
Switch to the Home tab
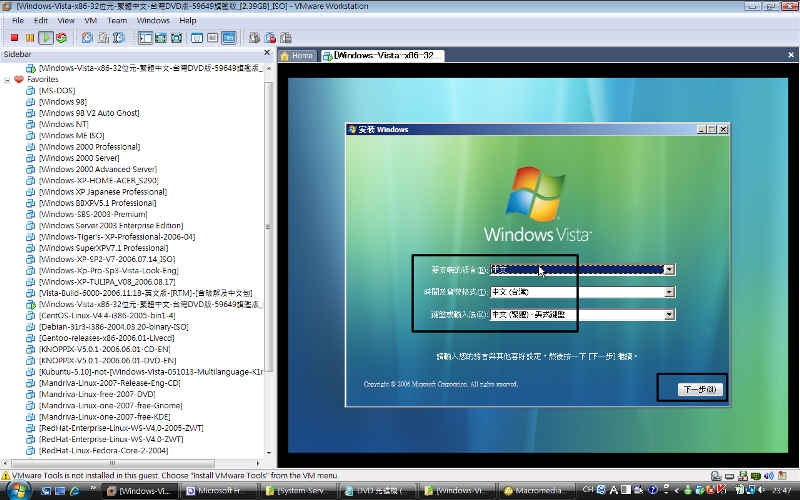click(x=297, y=56)
